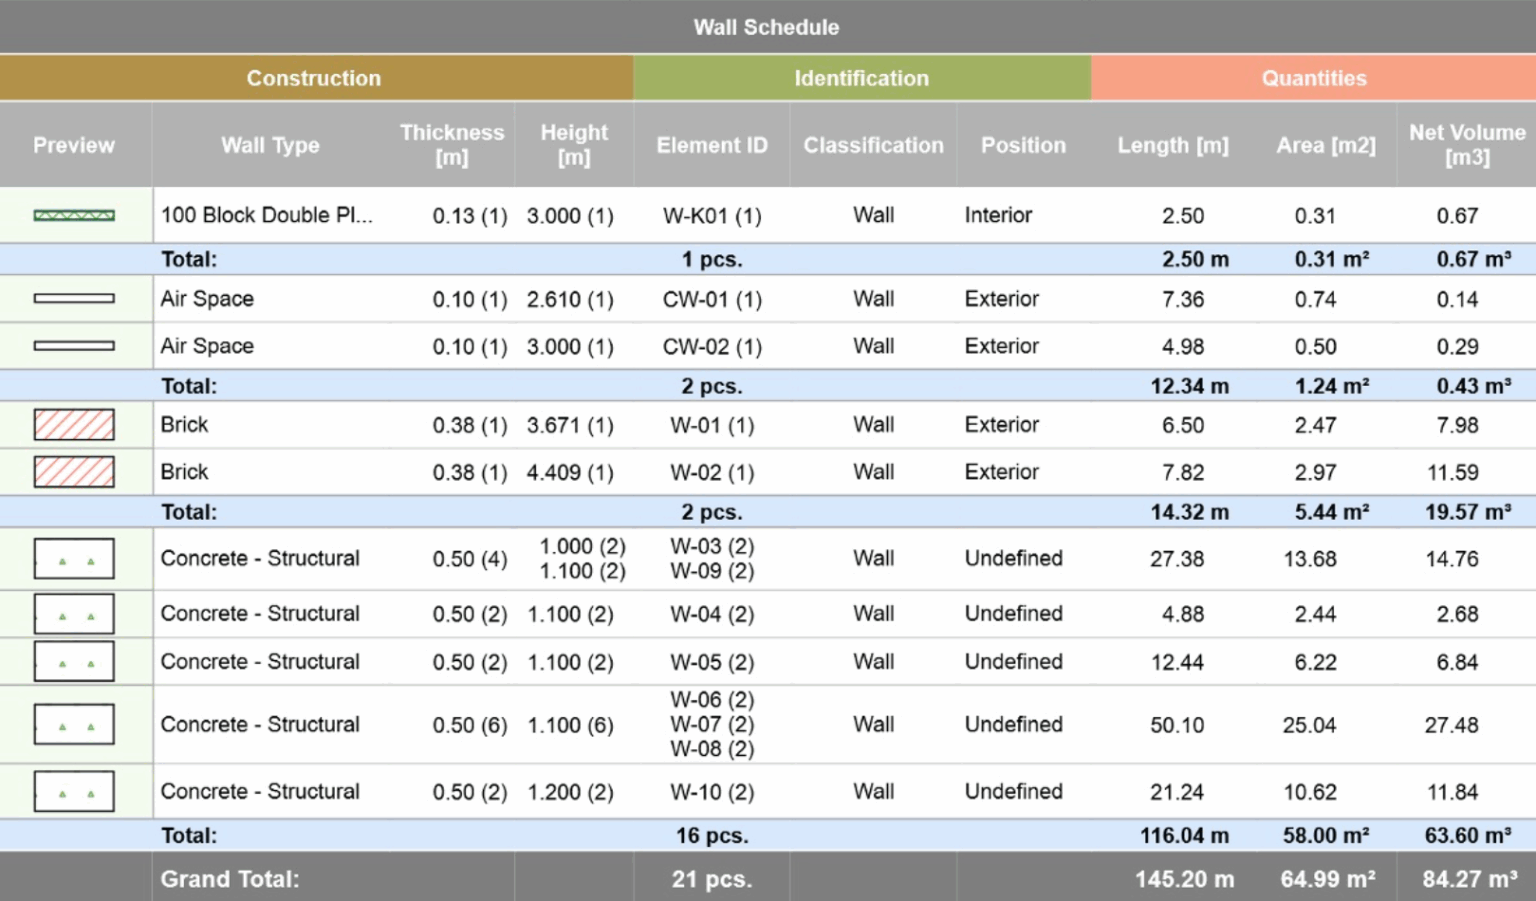Click net volume value 11.59
This screenshot has width=1536, height=901.
point(1452,472)
